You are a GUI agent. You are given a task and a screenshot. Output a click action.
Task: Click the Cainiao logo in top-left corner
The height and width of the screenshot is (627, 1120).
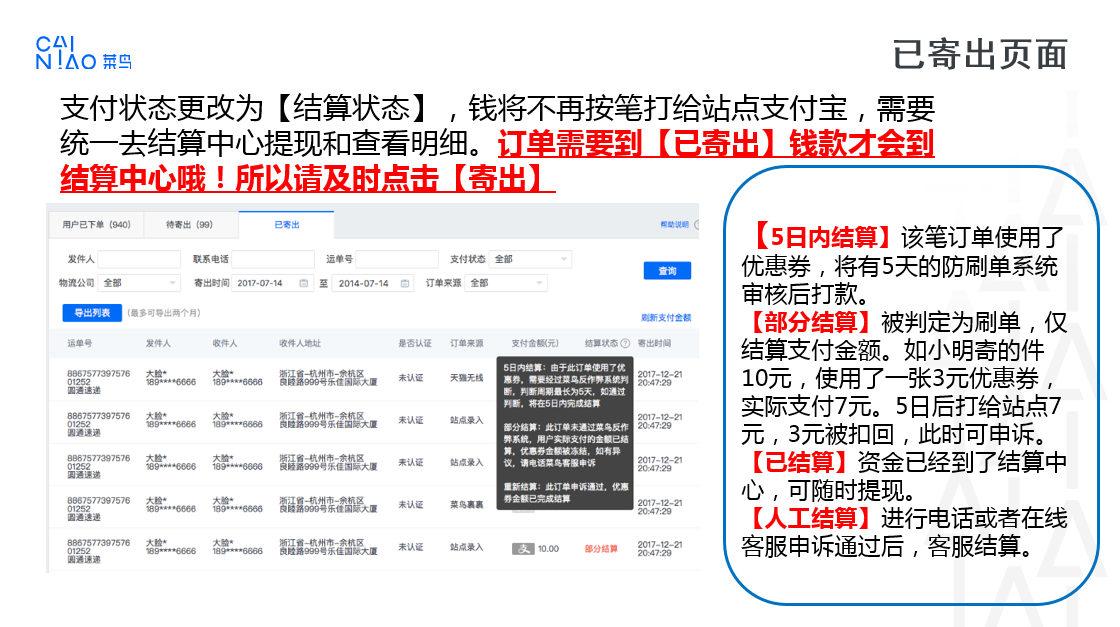(83, 53)
